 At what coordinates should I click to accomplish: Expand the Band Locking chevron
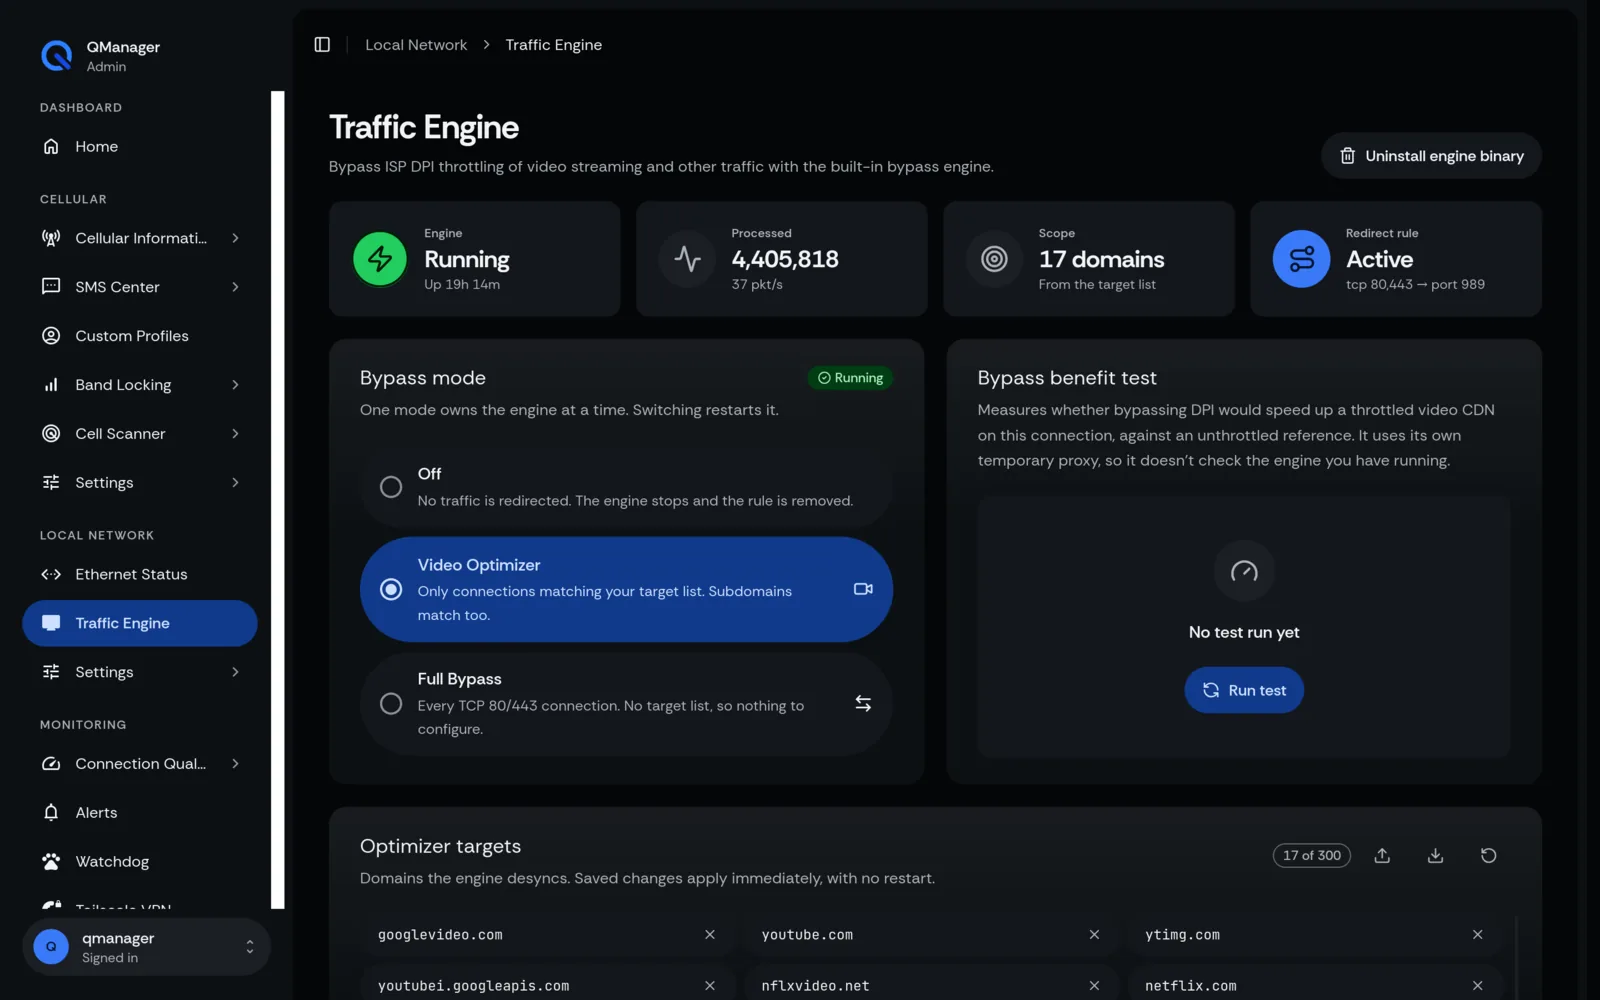[x=235, y=385]
